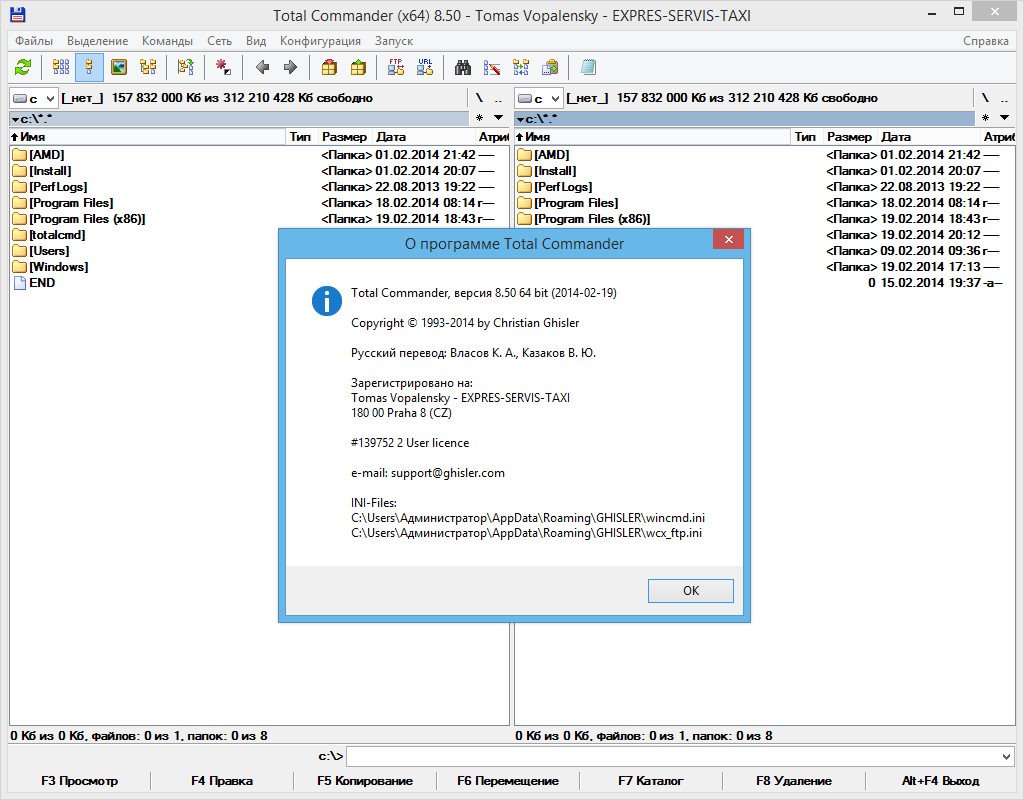The width and height of the screenshot is (1024, 800).
Task: Open FTP connect toolbar icon
Action: pos(396,67)
